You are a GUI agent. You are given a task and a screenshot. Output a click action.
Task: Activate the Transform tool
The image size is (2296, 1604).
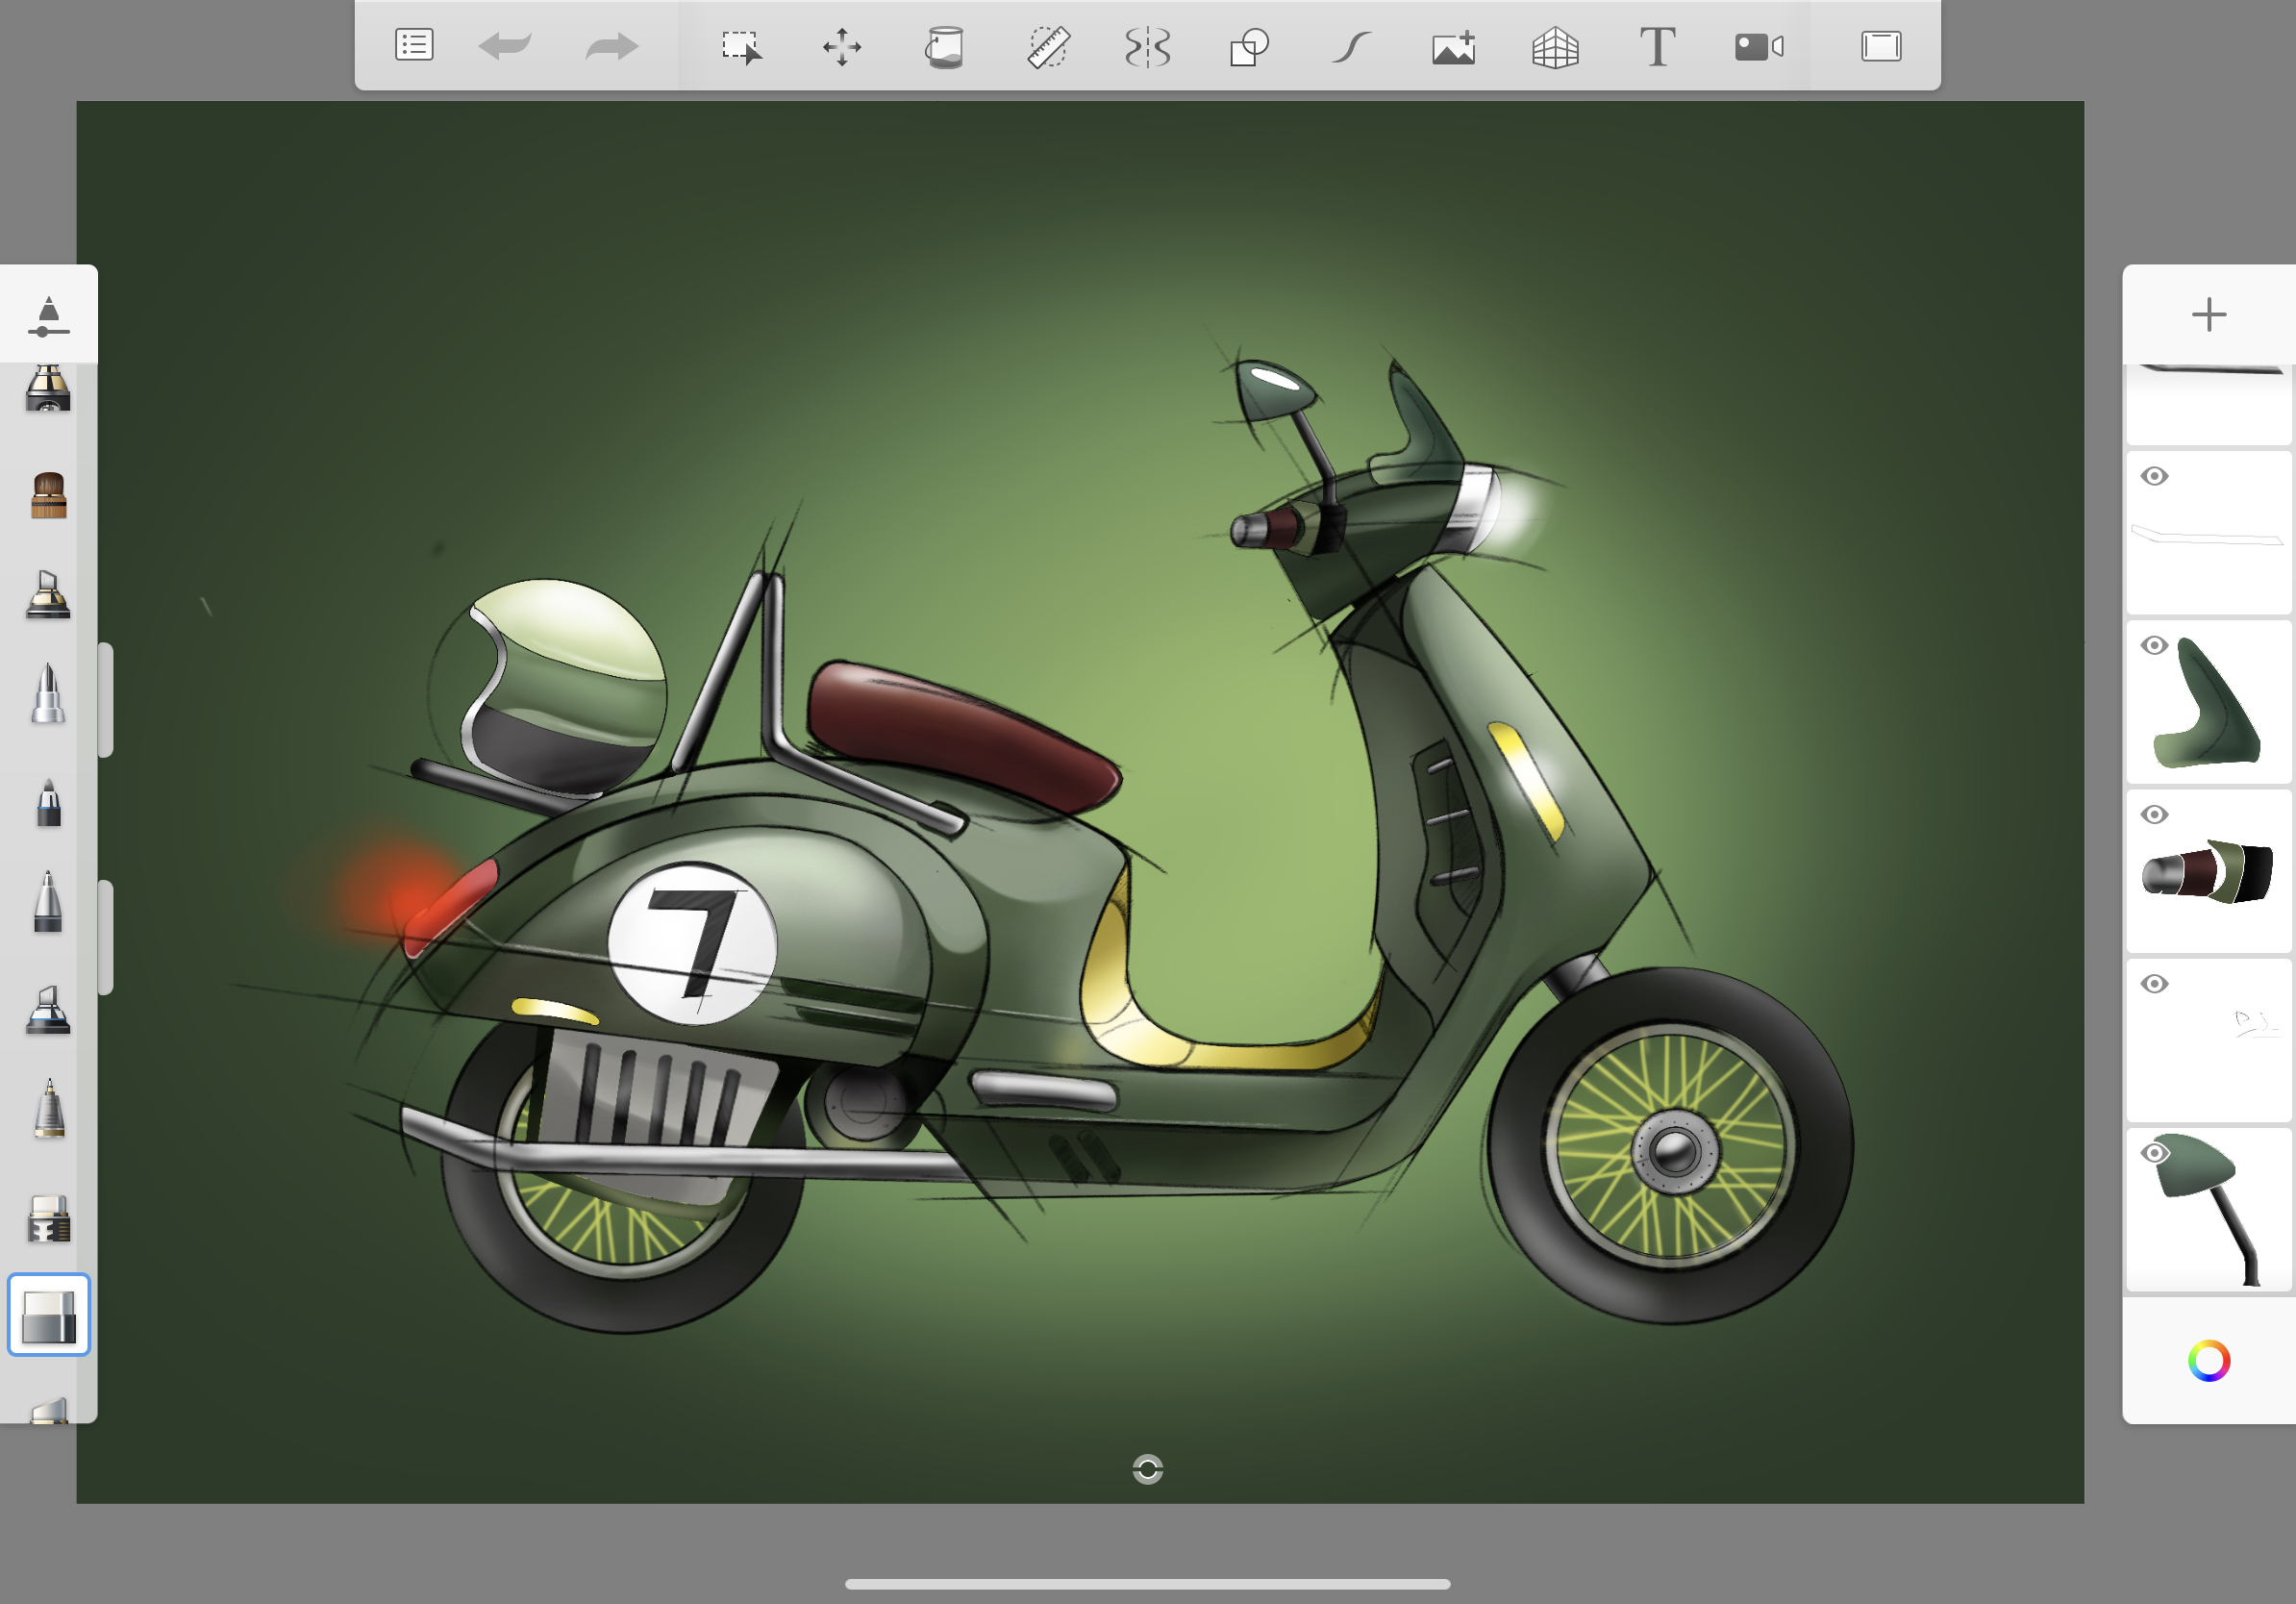pos(842,45)
